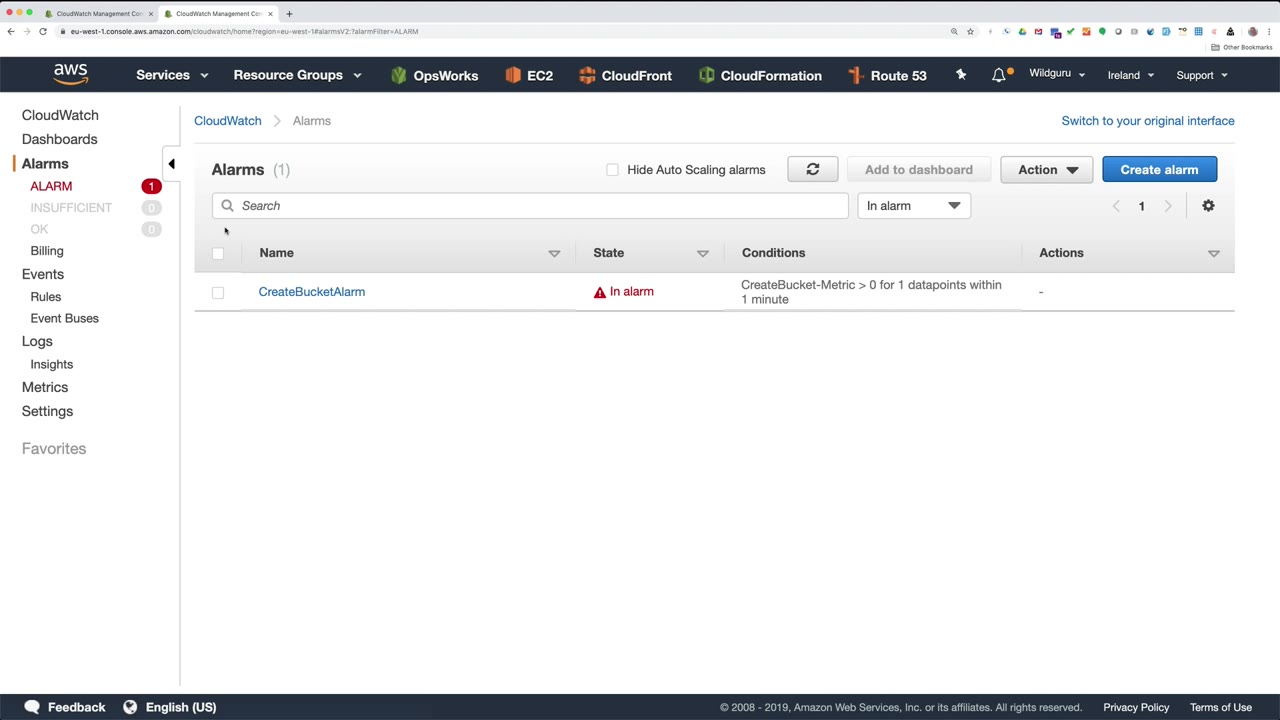Open the OpsWorks shortcut

(434, 75)
